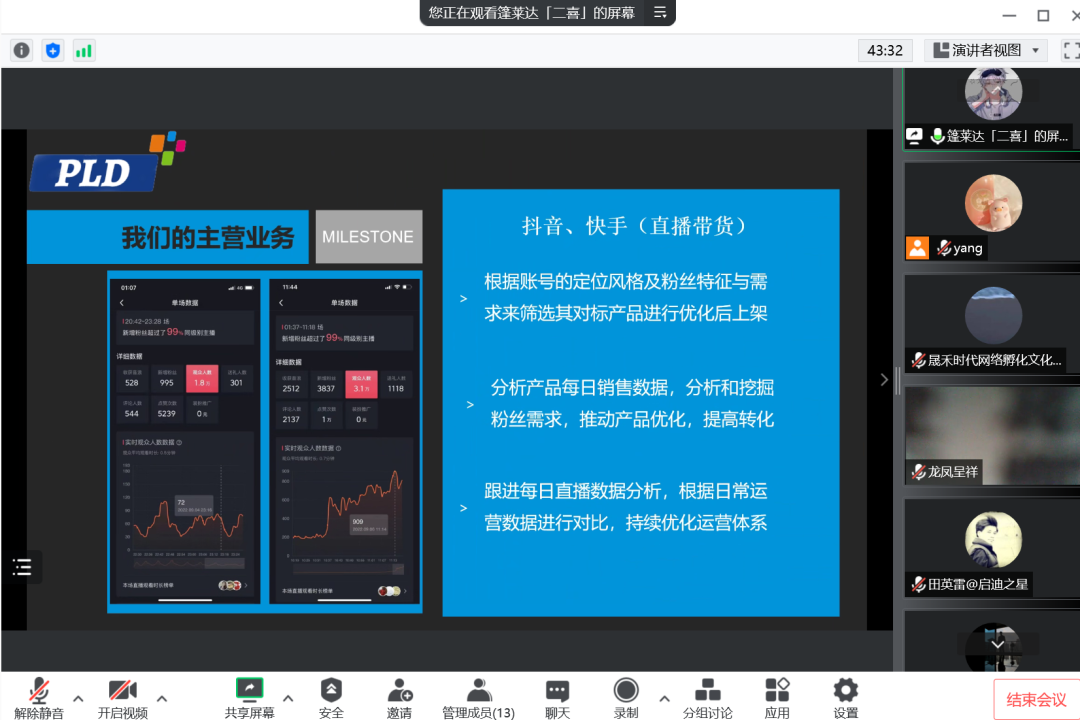Open the 应用 apps panel
This screenshot has width=1080, height=720.
click(x=777, y=698)
